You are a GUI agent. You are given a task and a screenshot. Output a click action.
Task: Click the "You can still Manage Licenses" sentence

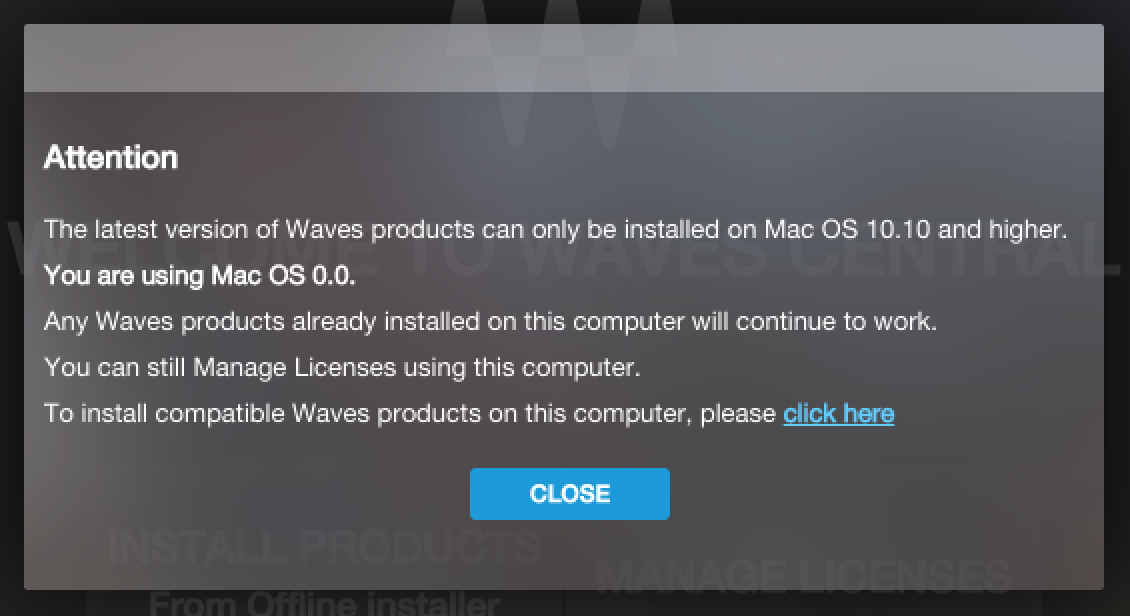[x=342, y=367]
